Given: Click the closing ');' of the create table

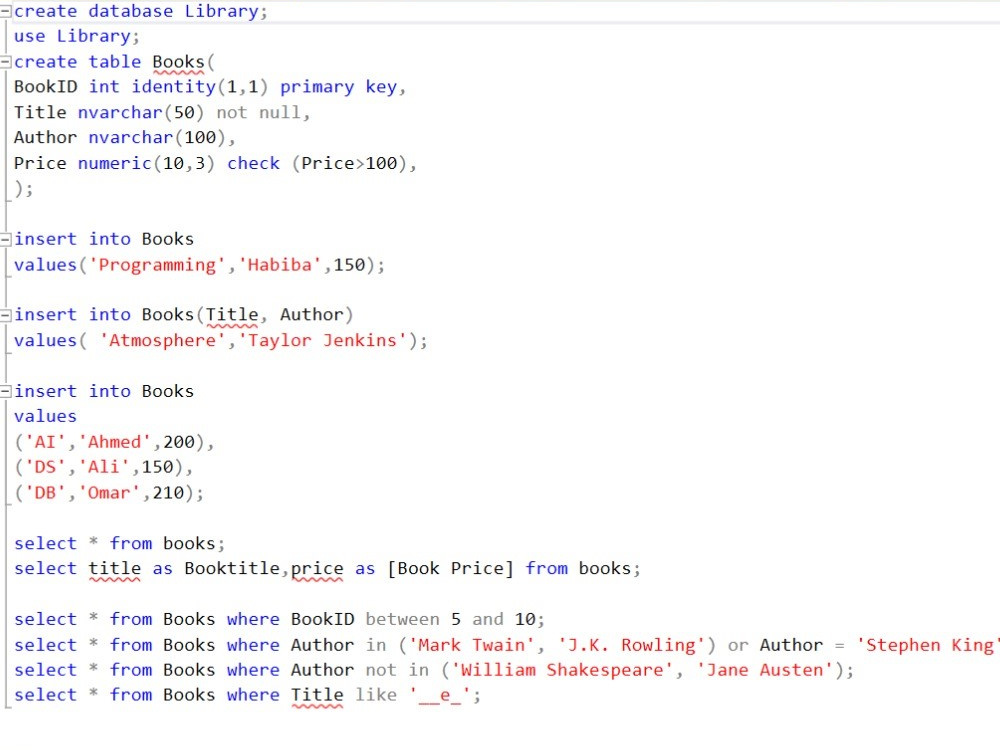Looking at the screenshot, I should click(x=23, y=189).
